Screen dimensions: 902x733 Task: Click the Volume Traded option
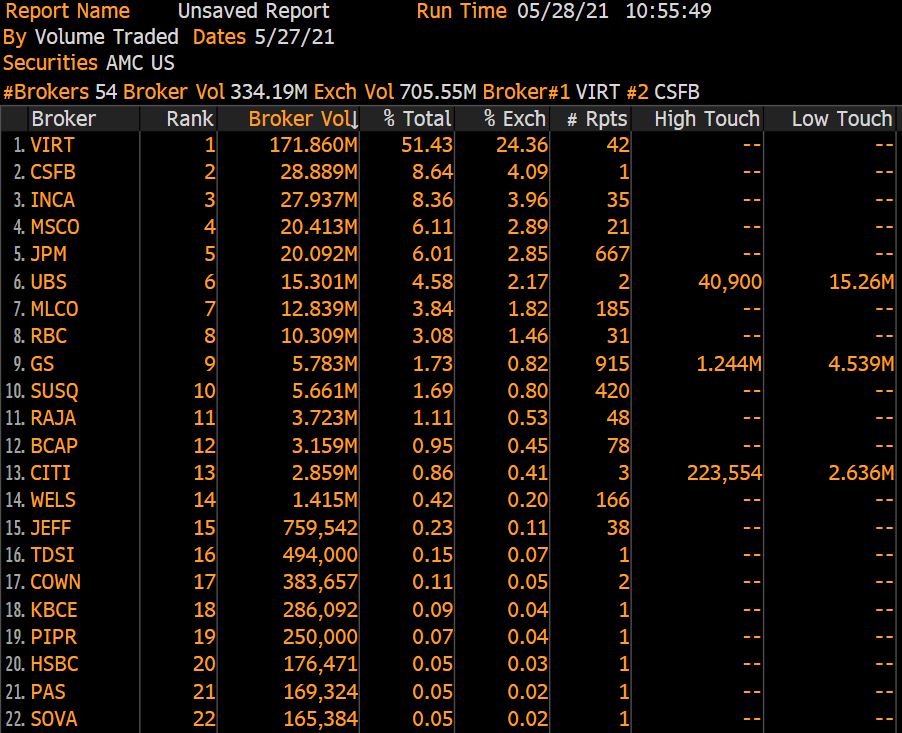pos(106,37)
